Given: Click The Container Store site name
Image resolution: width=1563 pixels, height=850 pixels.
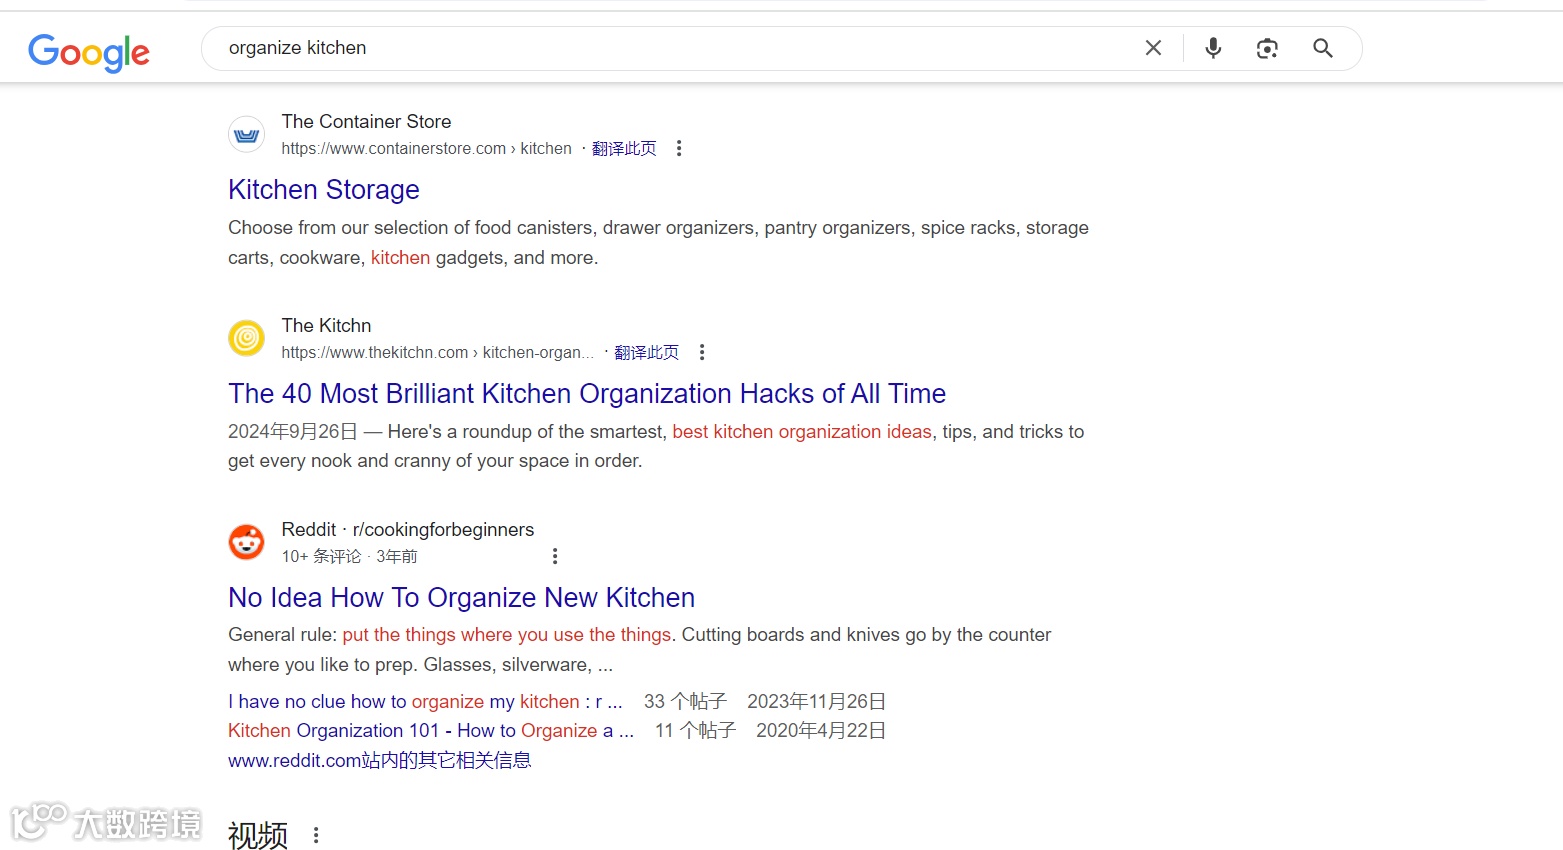Looking at the screenshot, I should 366,122.
